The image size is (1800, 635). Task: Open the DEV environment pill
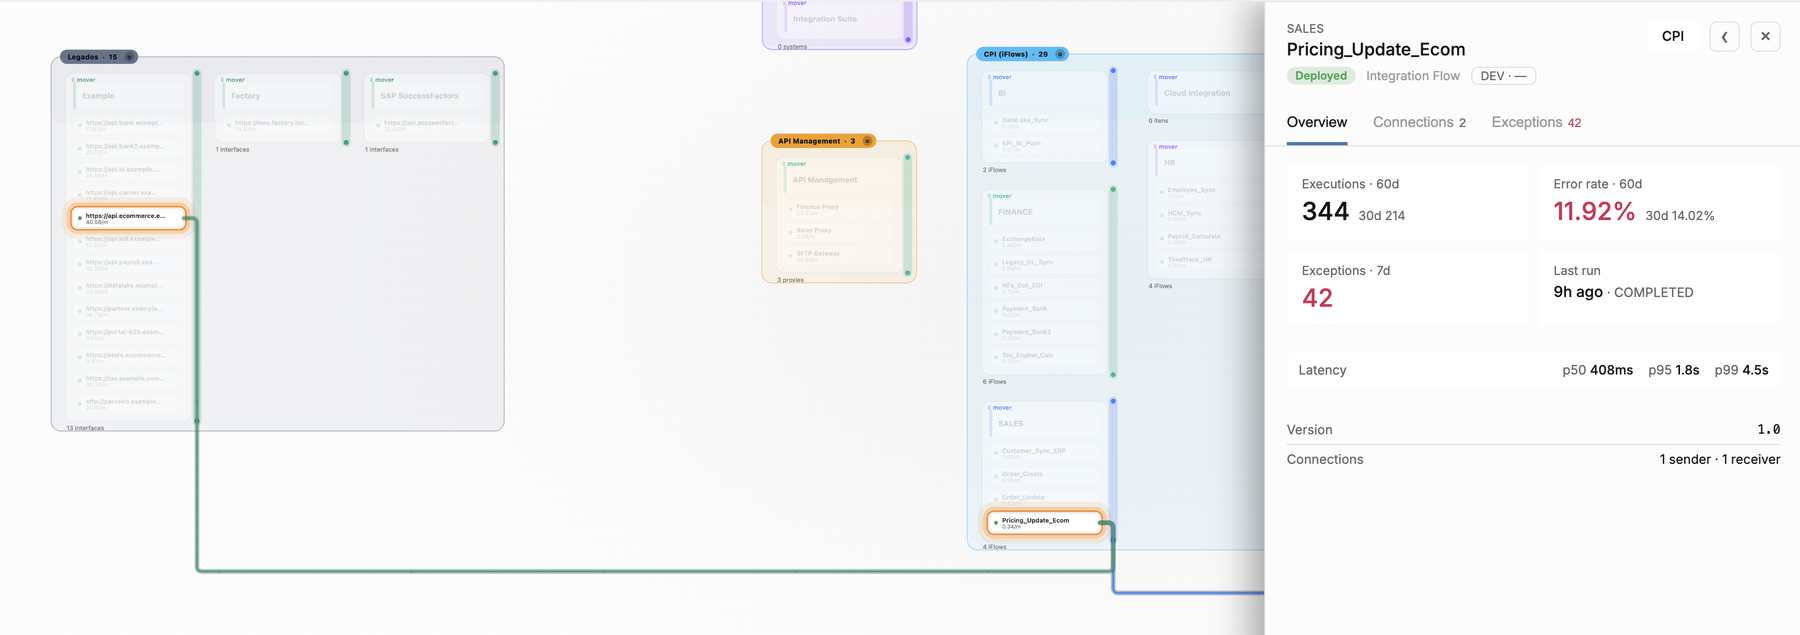pos(1503,76)
